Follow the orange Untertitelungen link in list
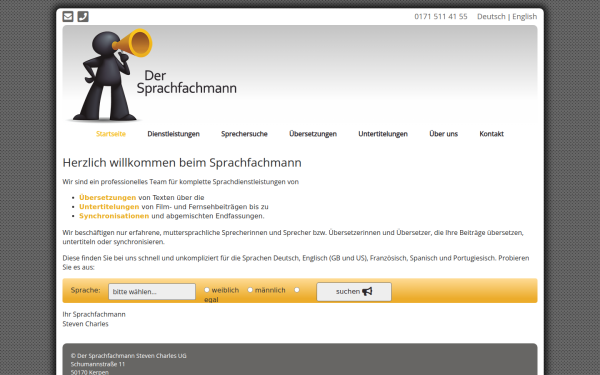Screen dimensions: 600x375 109,207
